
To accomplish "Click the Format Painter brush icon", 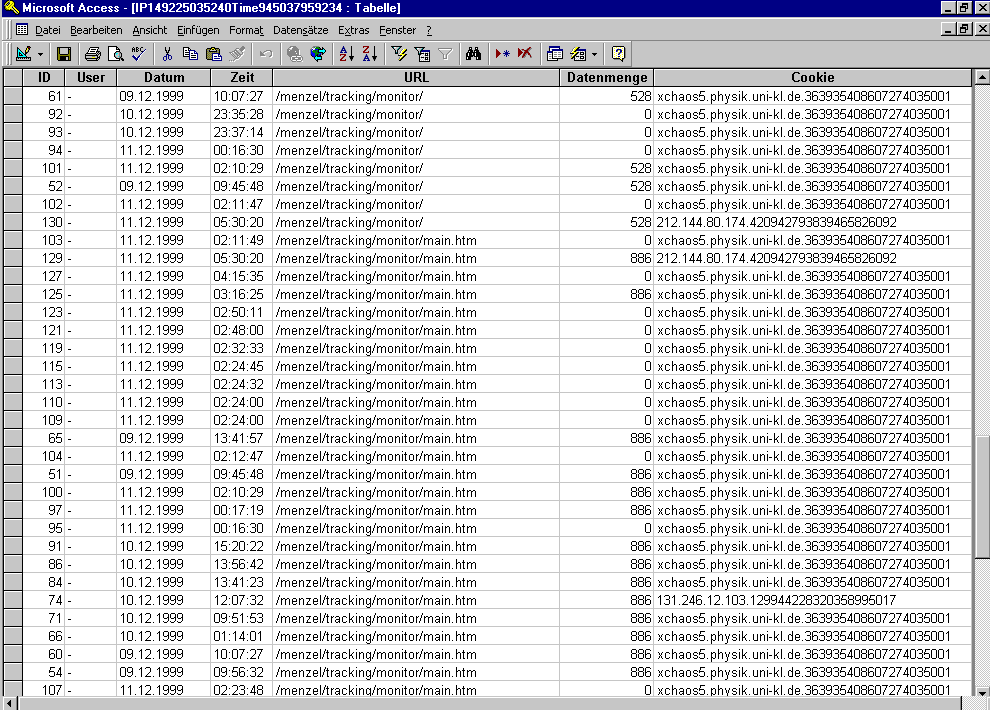I will tap(237, 54).
